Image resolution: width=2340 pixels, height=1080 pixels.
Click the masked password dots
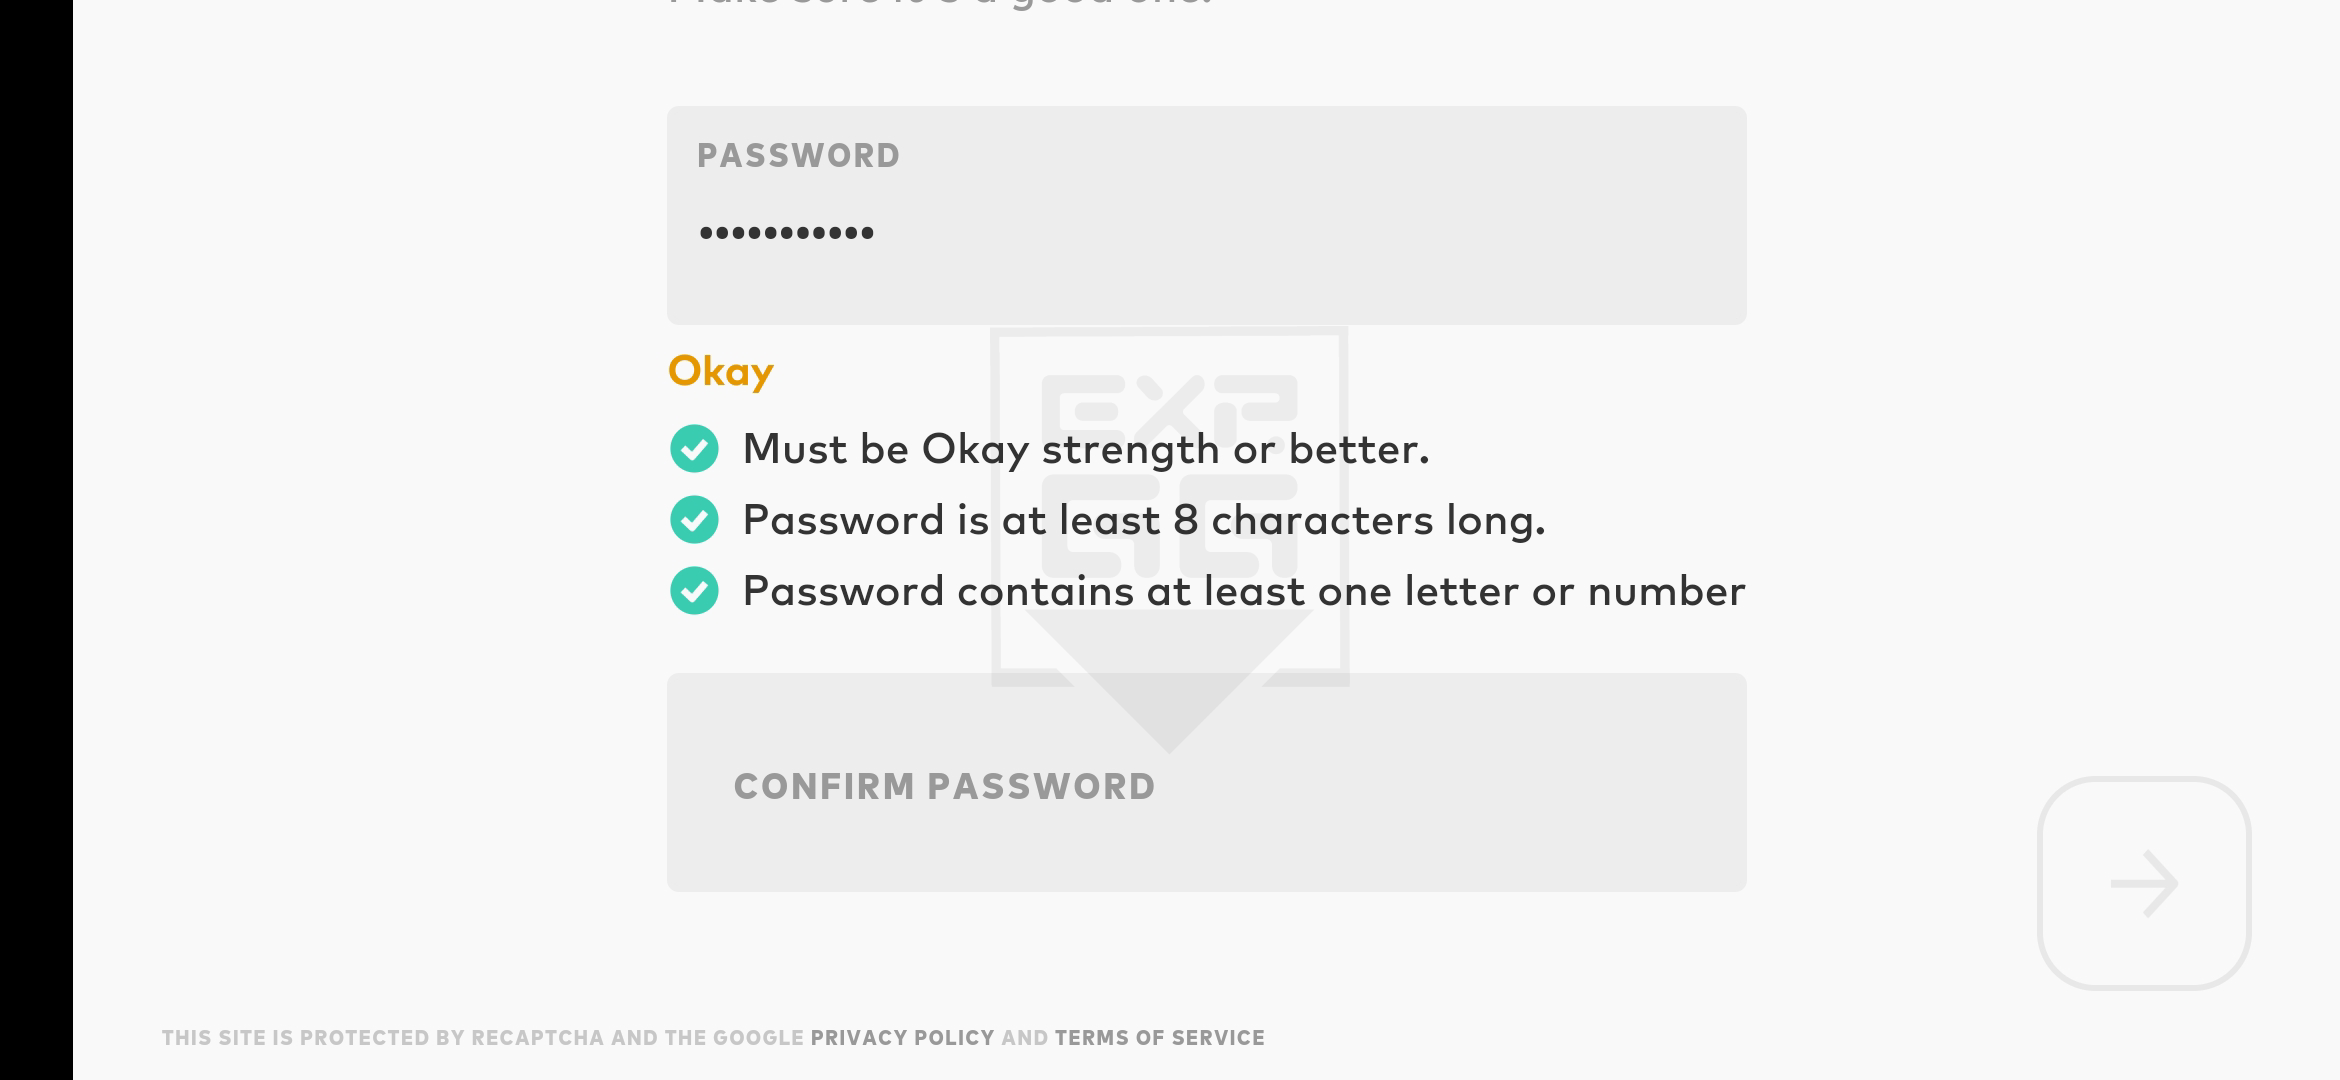pos(786,233)
